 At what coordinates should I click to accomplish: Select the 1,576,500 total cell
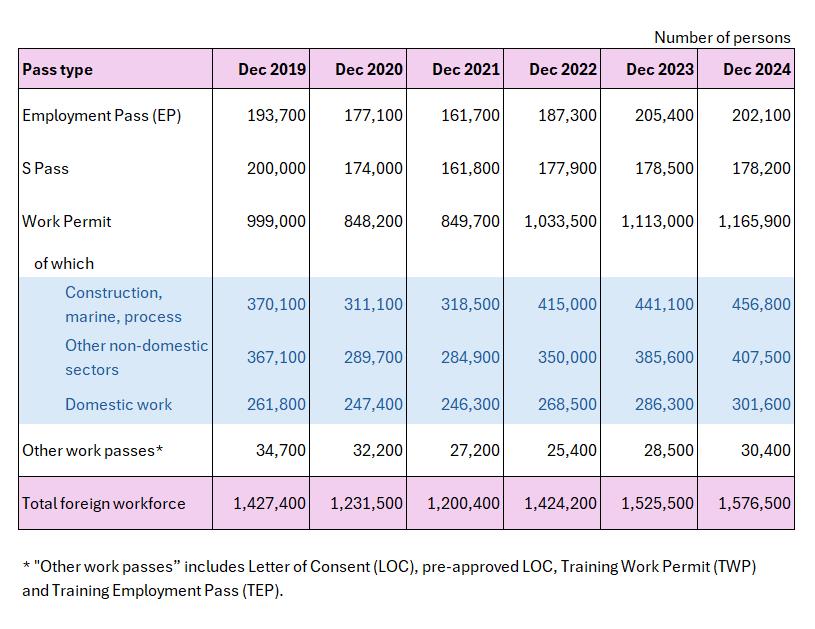[x=754, y=503]
